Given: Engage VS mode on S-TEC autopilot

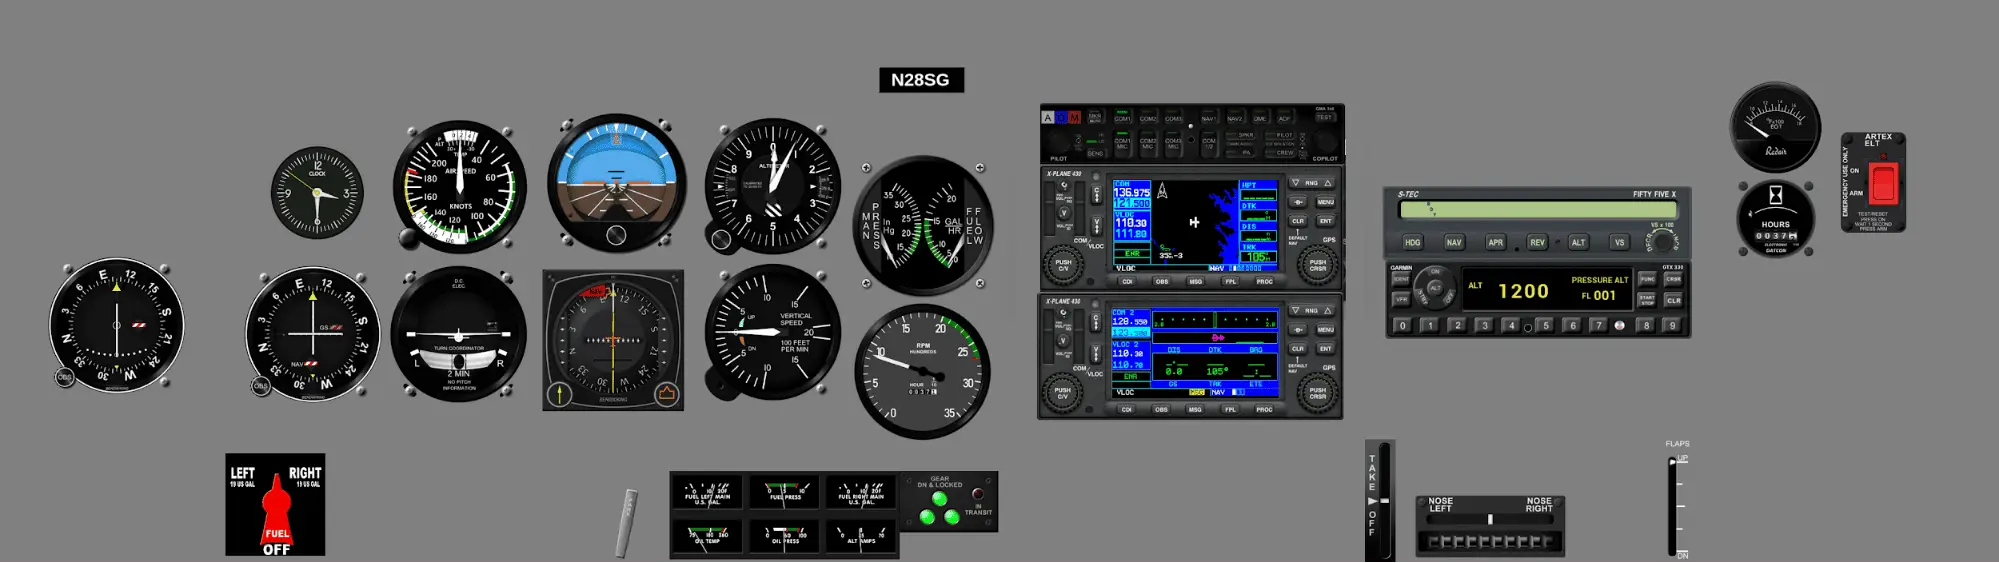Looking at the screenshot, I should pos(1620,242).
